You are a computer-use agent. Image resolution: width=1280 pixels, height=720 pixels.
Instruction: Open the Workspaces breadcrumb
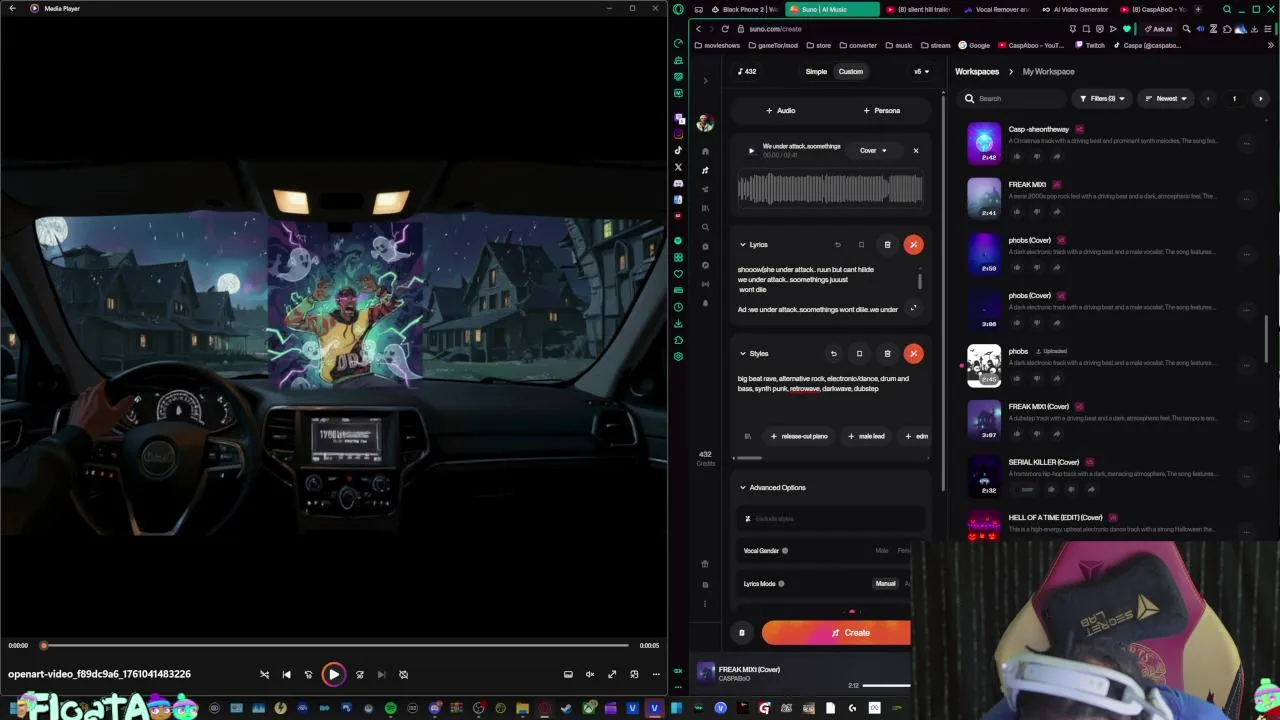coord(977,71)
